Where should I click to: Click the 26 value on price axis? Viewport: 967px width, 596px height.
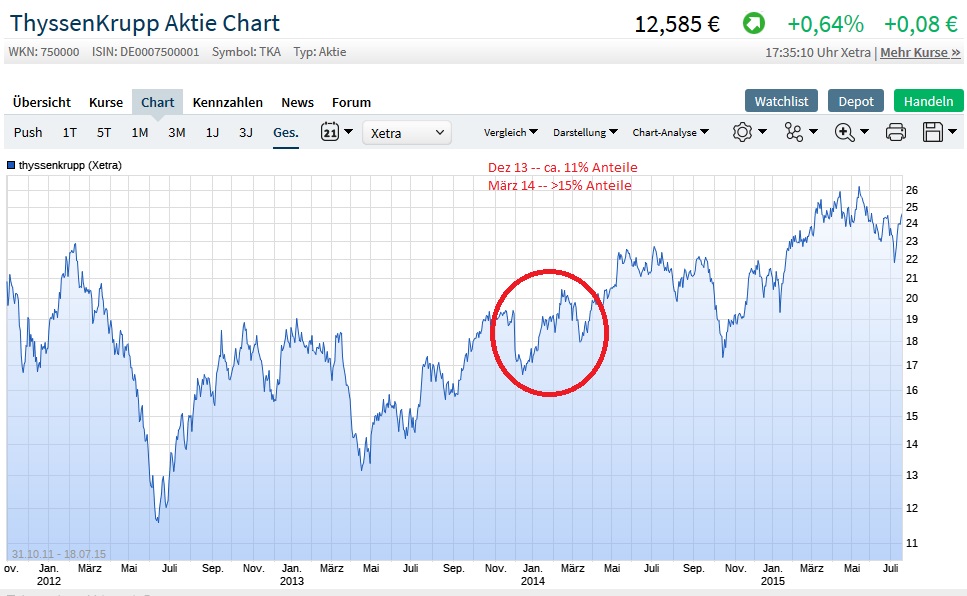(911, 190)
